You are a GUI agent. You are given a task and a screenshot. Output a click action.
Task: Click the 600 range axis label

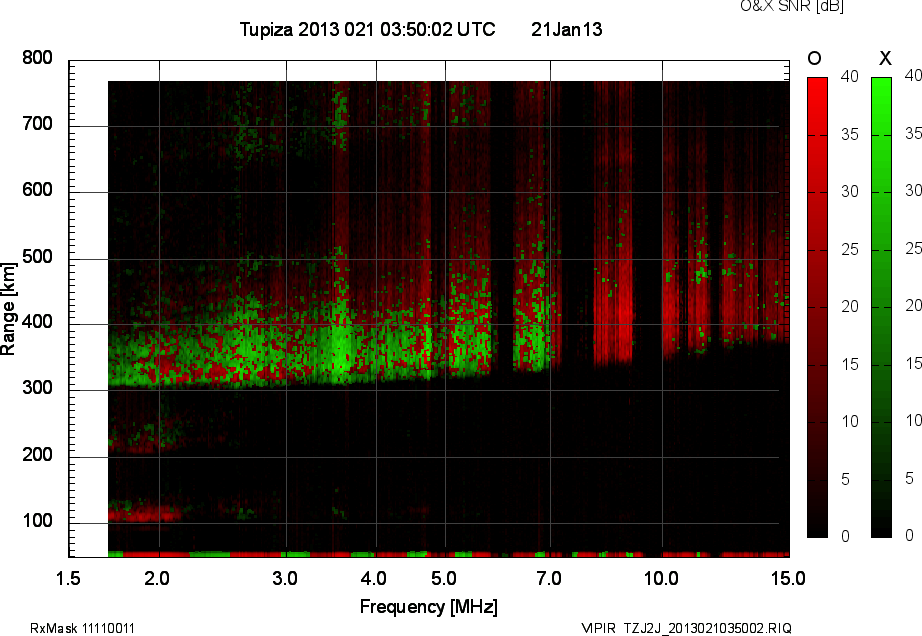[x=38, y=190]
